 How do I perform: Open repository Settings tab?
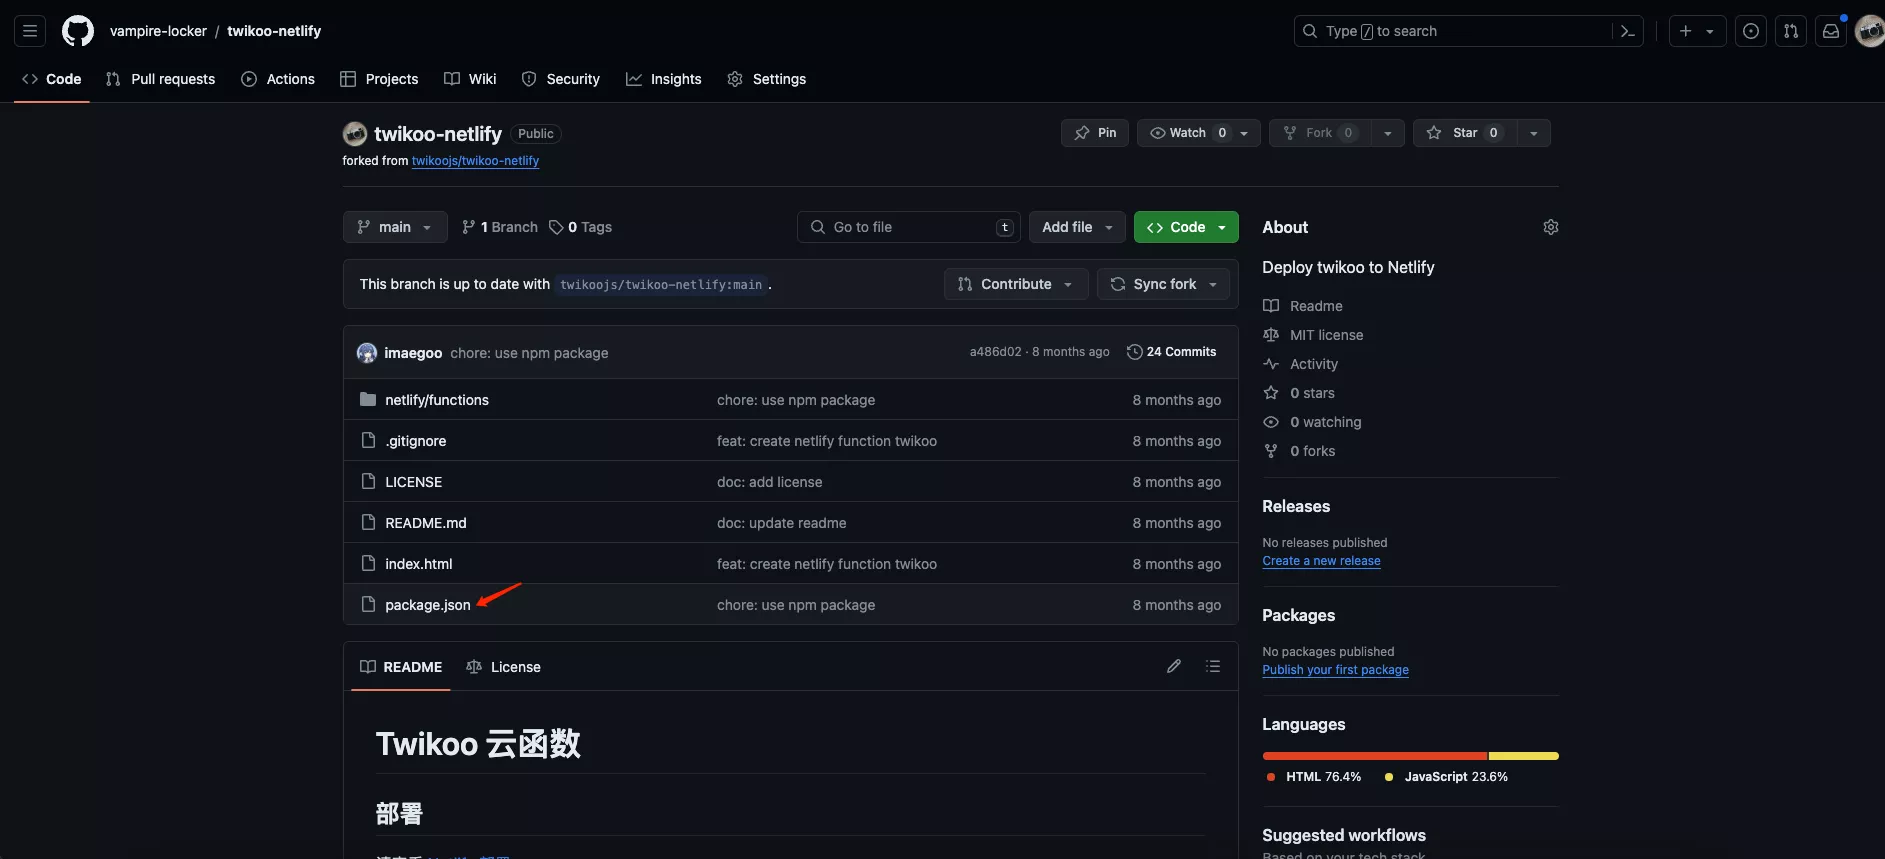click(x=767, y=79)
